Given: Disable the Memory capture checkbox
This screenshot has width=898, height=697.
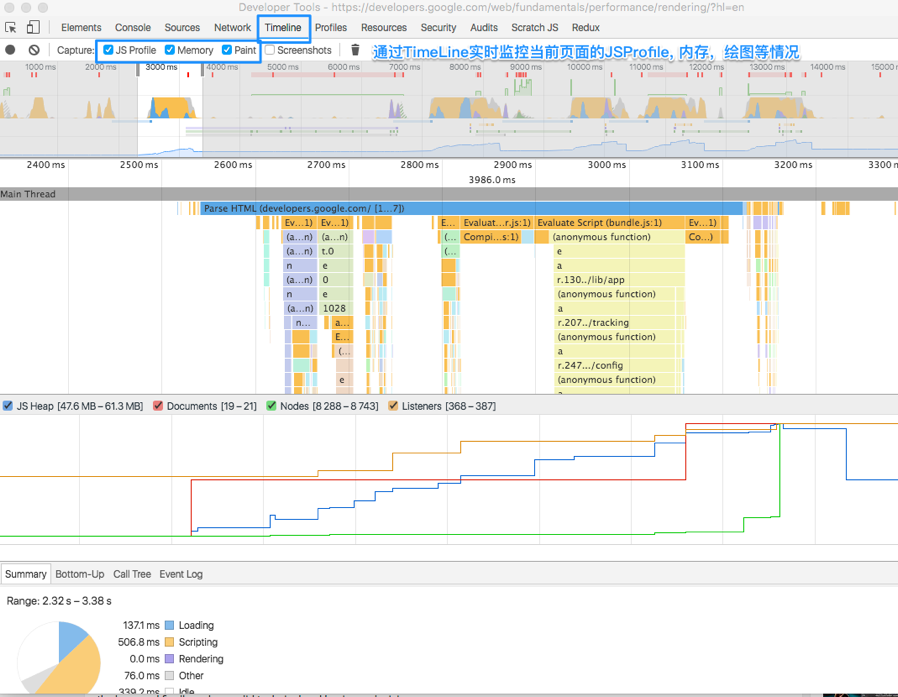Looking at the screenshot, I should 170,50.
